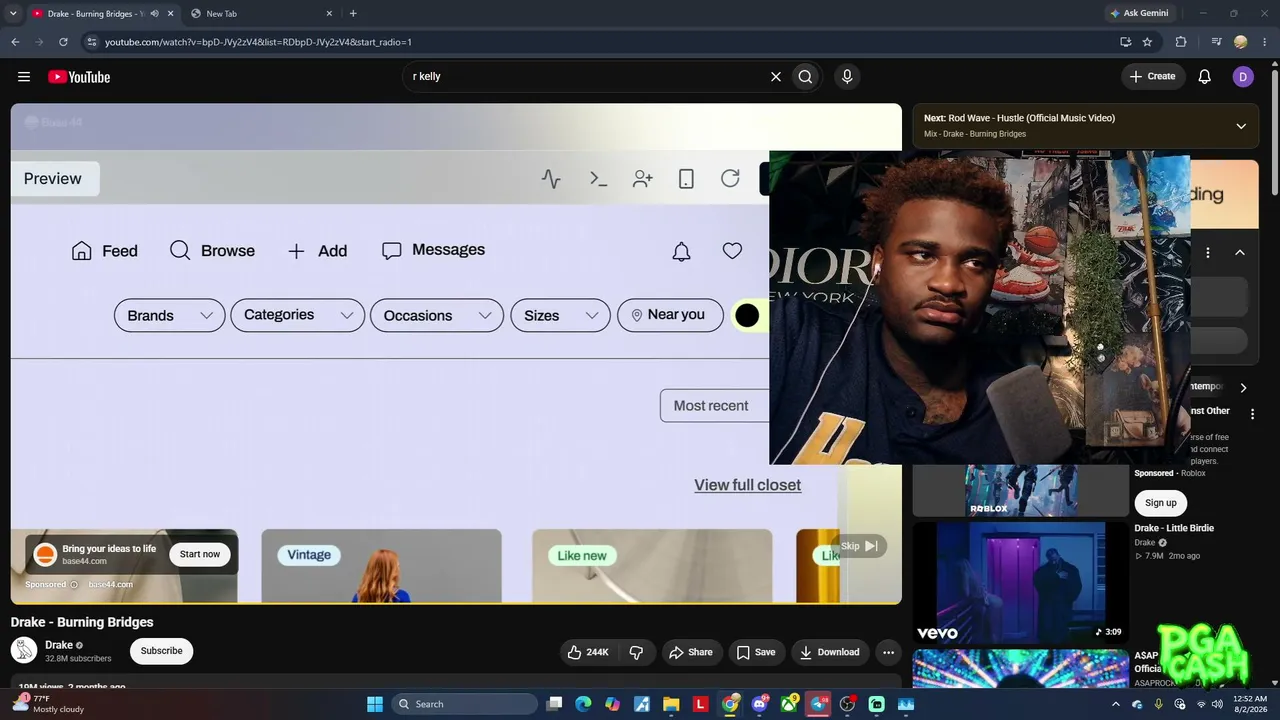Click the address bar URL
The width and height of the screenshot is (1280, 720).
pos(258,42)
